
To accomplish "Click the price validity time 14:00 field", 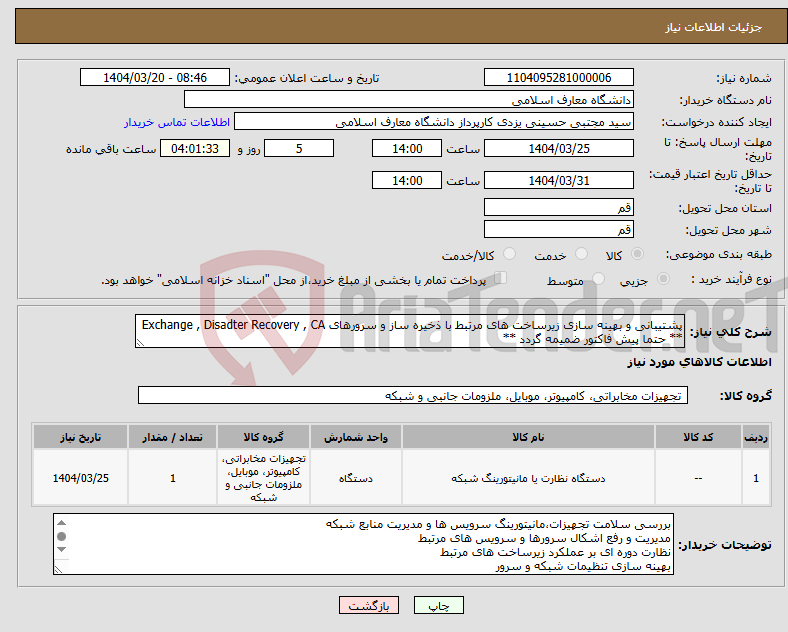I will point(407,180).
